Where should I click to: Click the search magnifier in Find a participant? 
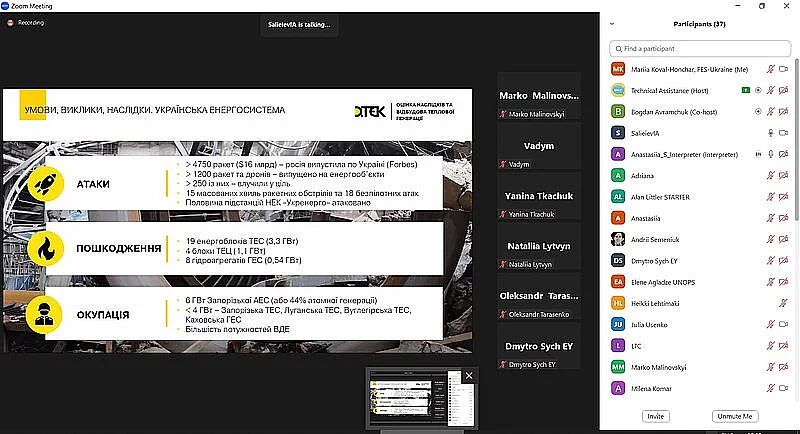coord(618,49)
